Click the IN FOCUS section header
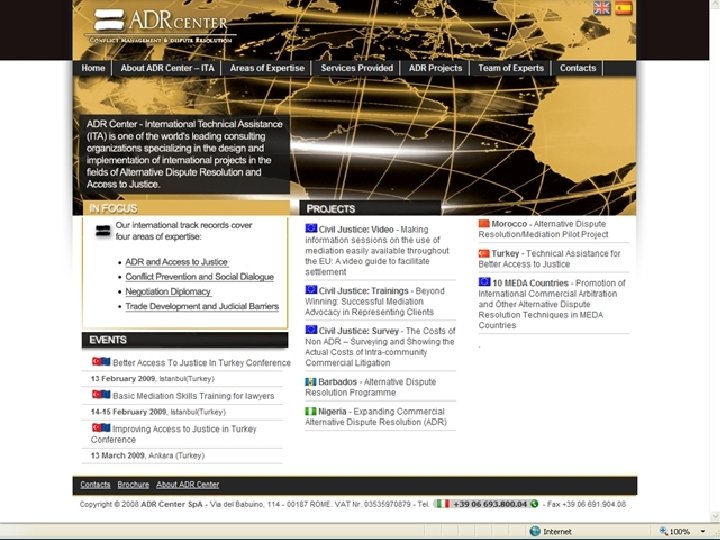This screenshot has width=720, height=540. 113,208
